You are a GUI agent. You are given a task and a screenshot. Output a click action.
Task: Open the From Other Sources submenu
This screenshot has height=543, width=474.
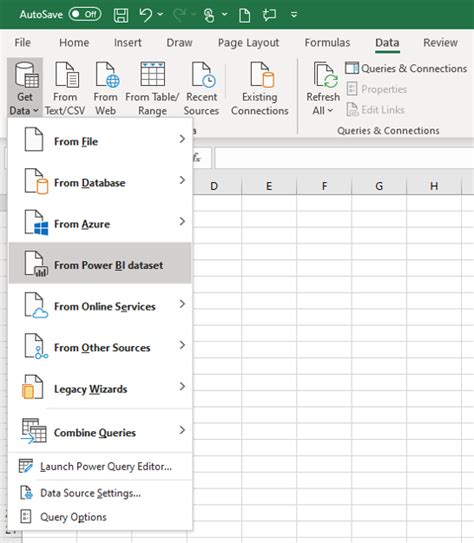click(x=100, y=347)
